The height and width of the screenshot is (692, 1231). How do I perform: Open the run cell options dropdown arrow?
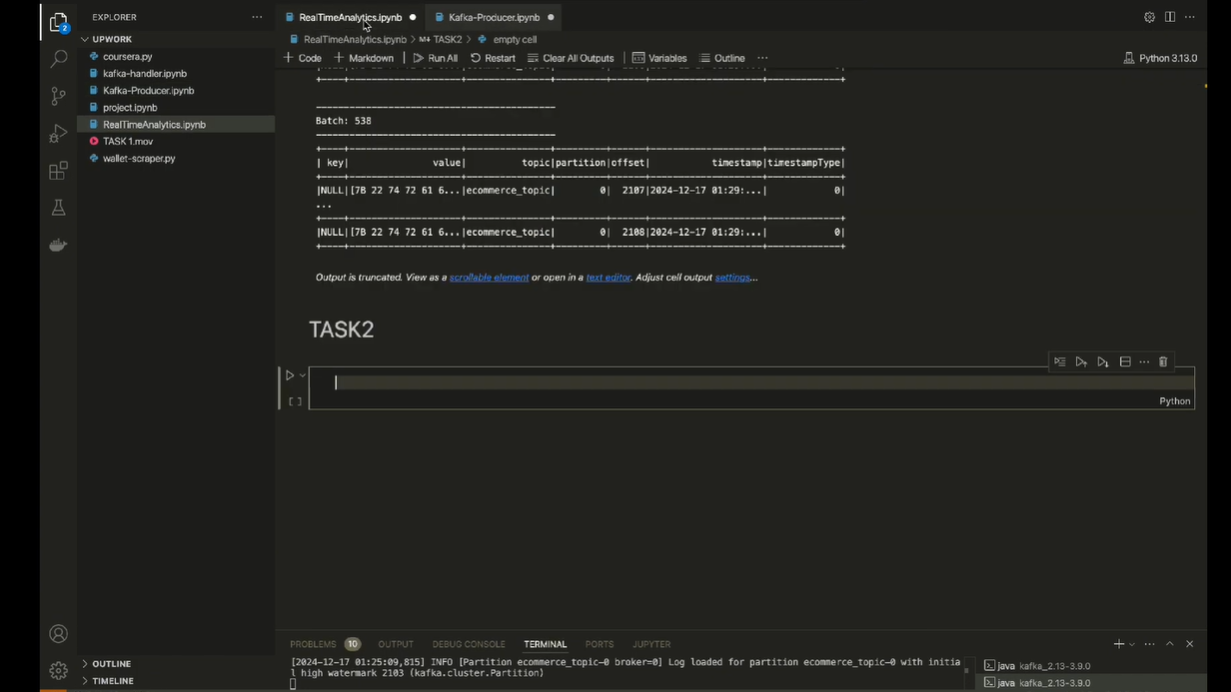(303, 376)
